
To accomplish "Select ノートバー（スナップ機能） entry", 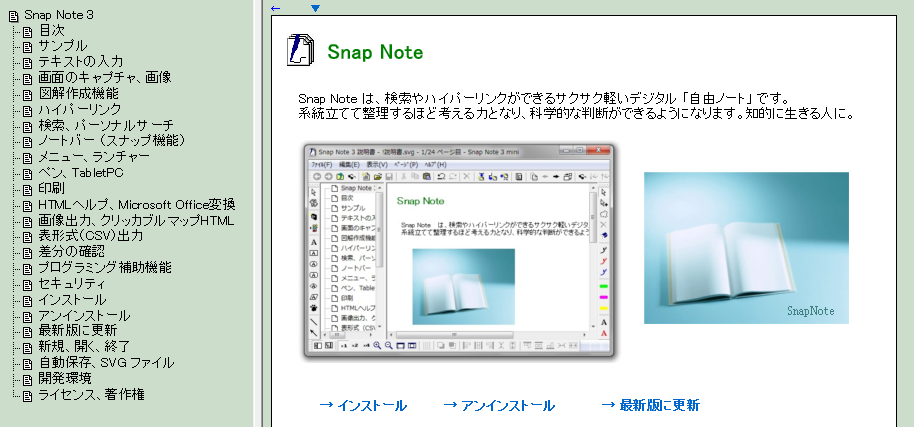I will (x=112, y=141).
